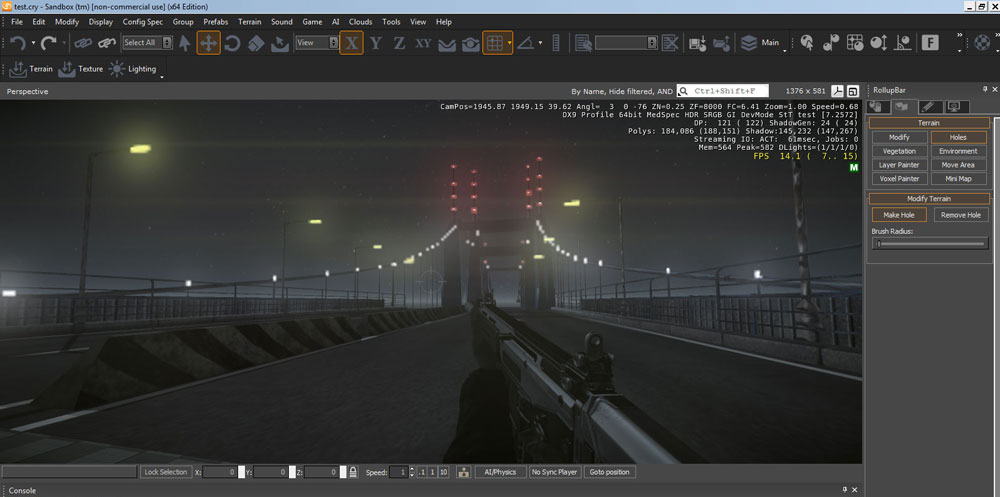
Task: Pick the Select arrow tool
Action: [185, 43]
